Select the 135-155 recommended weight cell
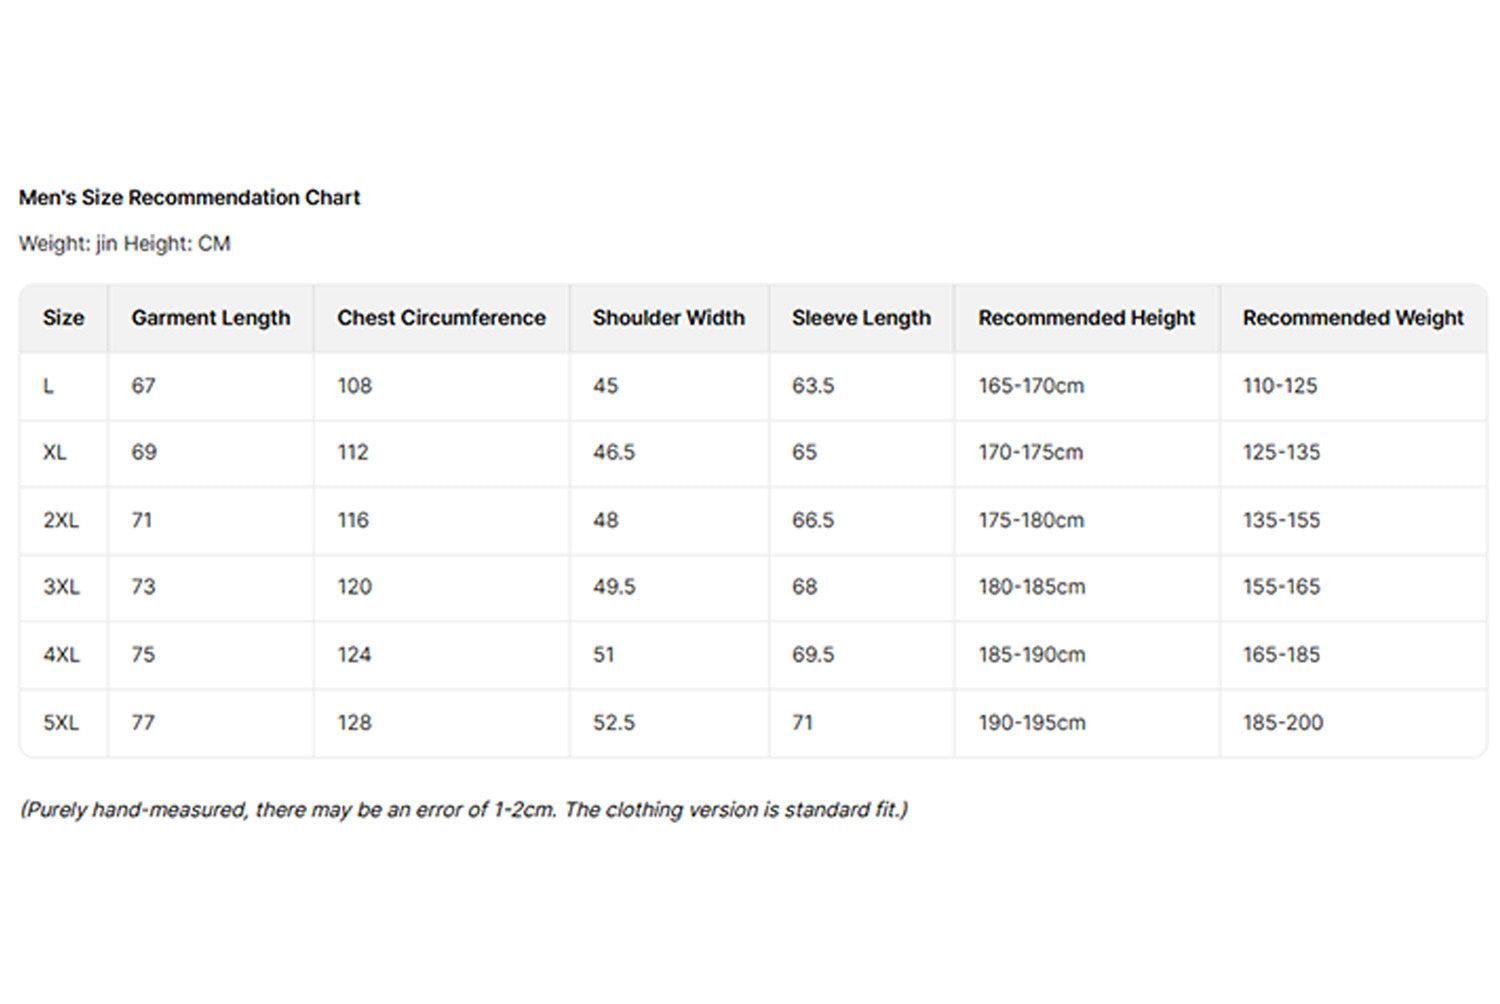The width and height of the screenshot is (1500, 1004). click(1281, 520)
